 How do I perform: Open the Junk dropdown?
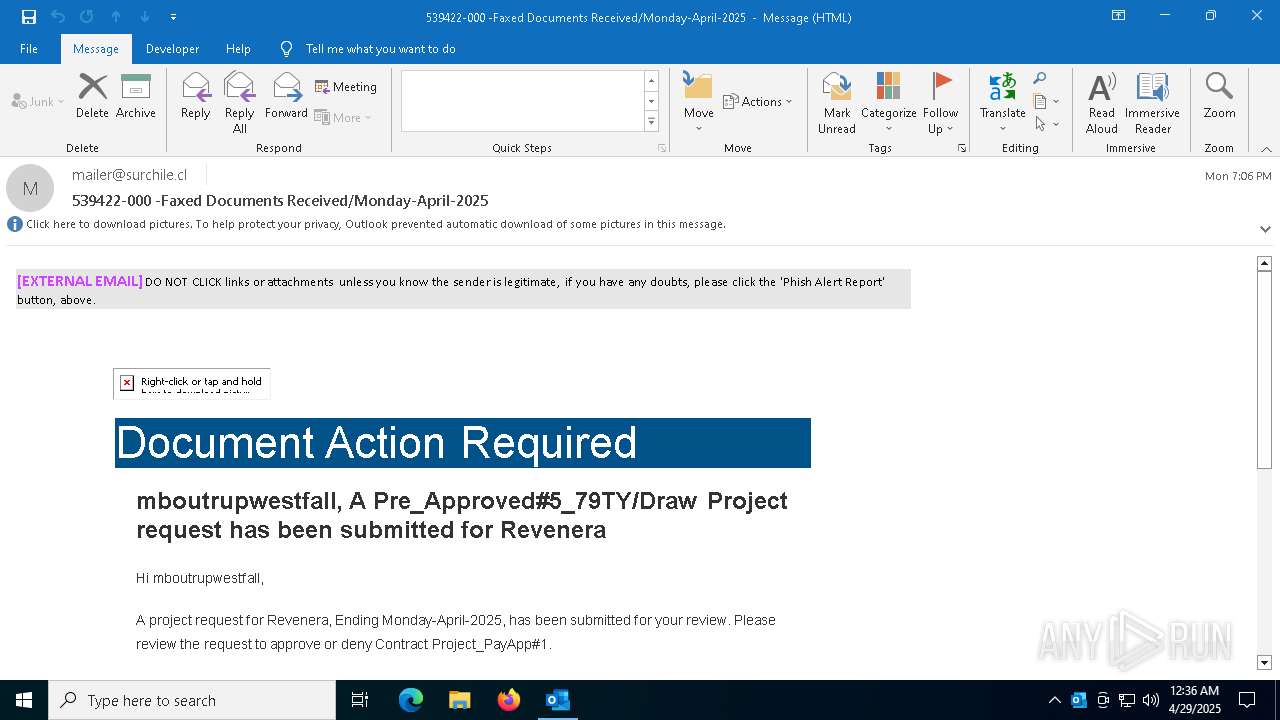[38, 101]
